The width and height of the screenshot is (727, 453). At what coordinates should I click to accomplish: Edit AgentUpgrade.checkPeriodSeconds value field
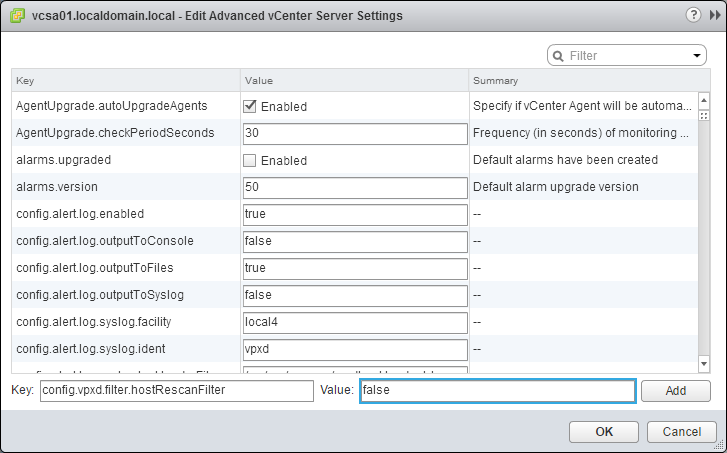coord(355,134)
